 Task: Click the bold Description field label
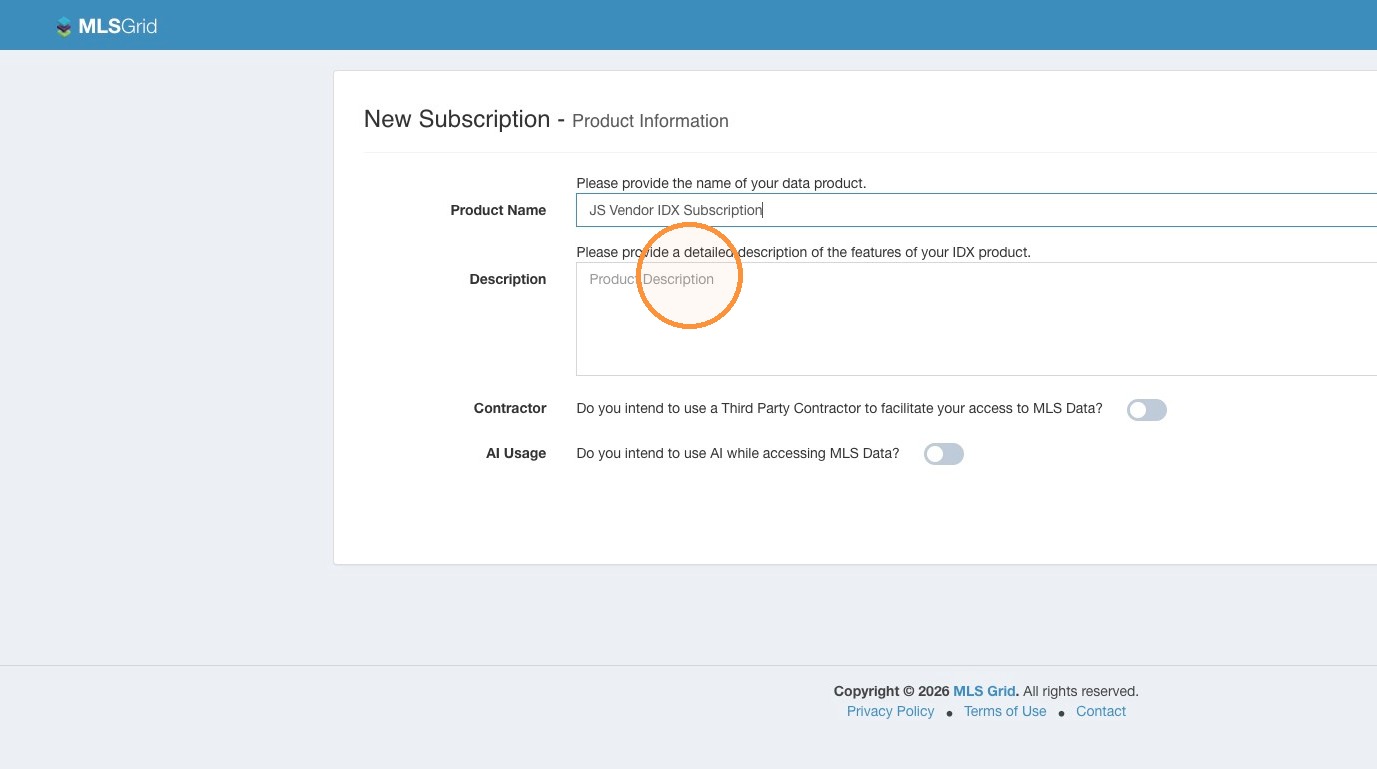coord(508,279)
